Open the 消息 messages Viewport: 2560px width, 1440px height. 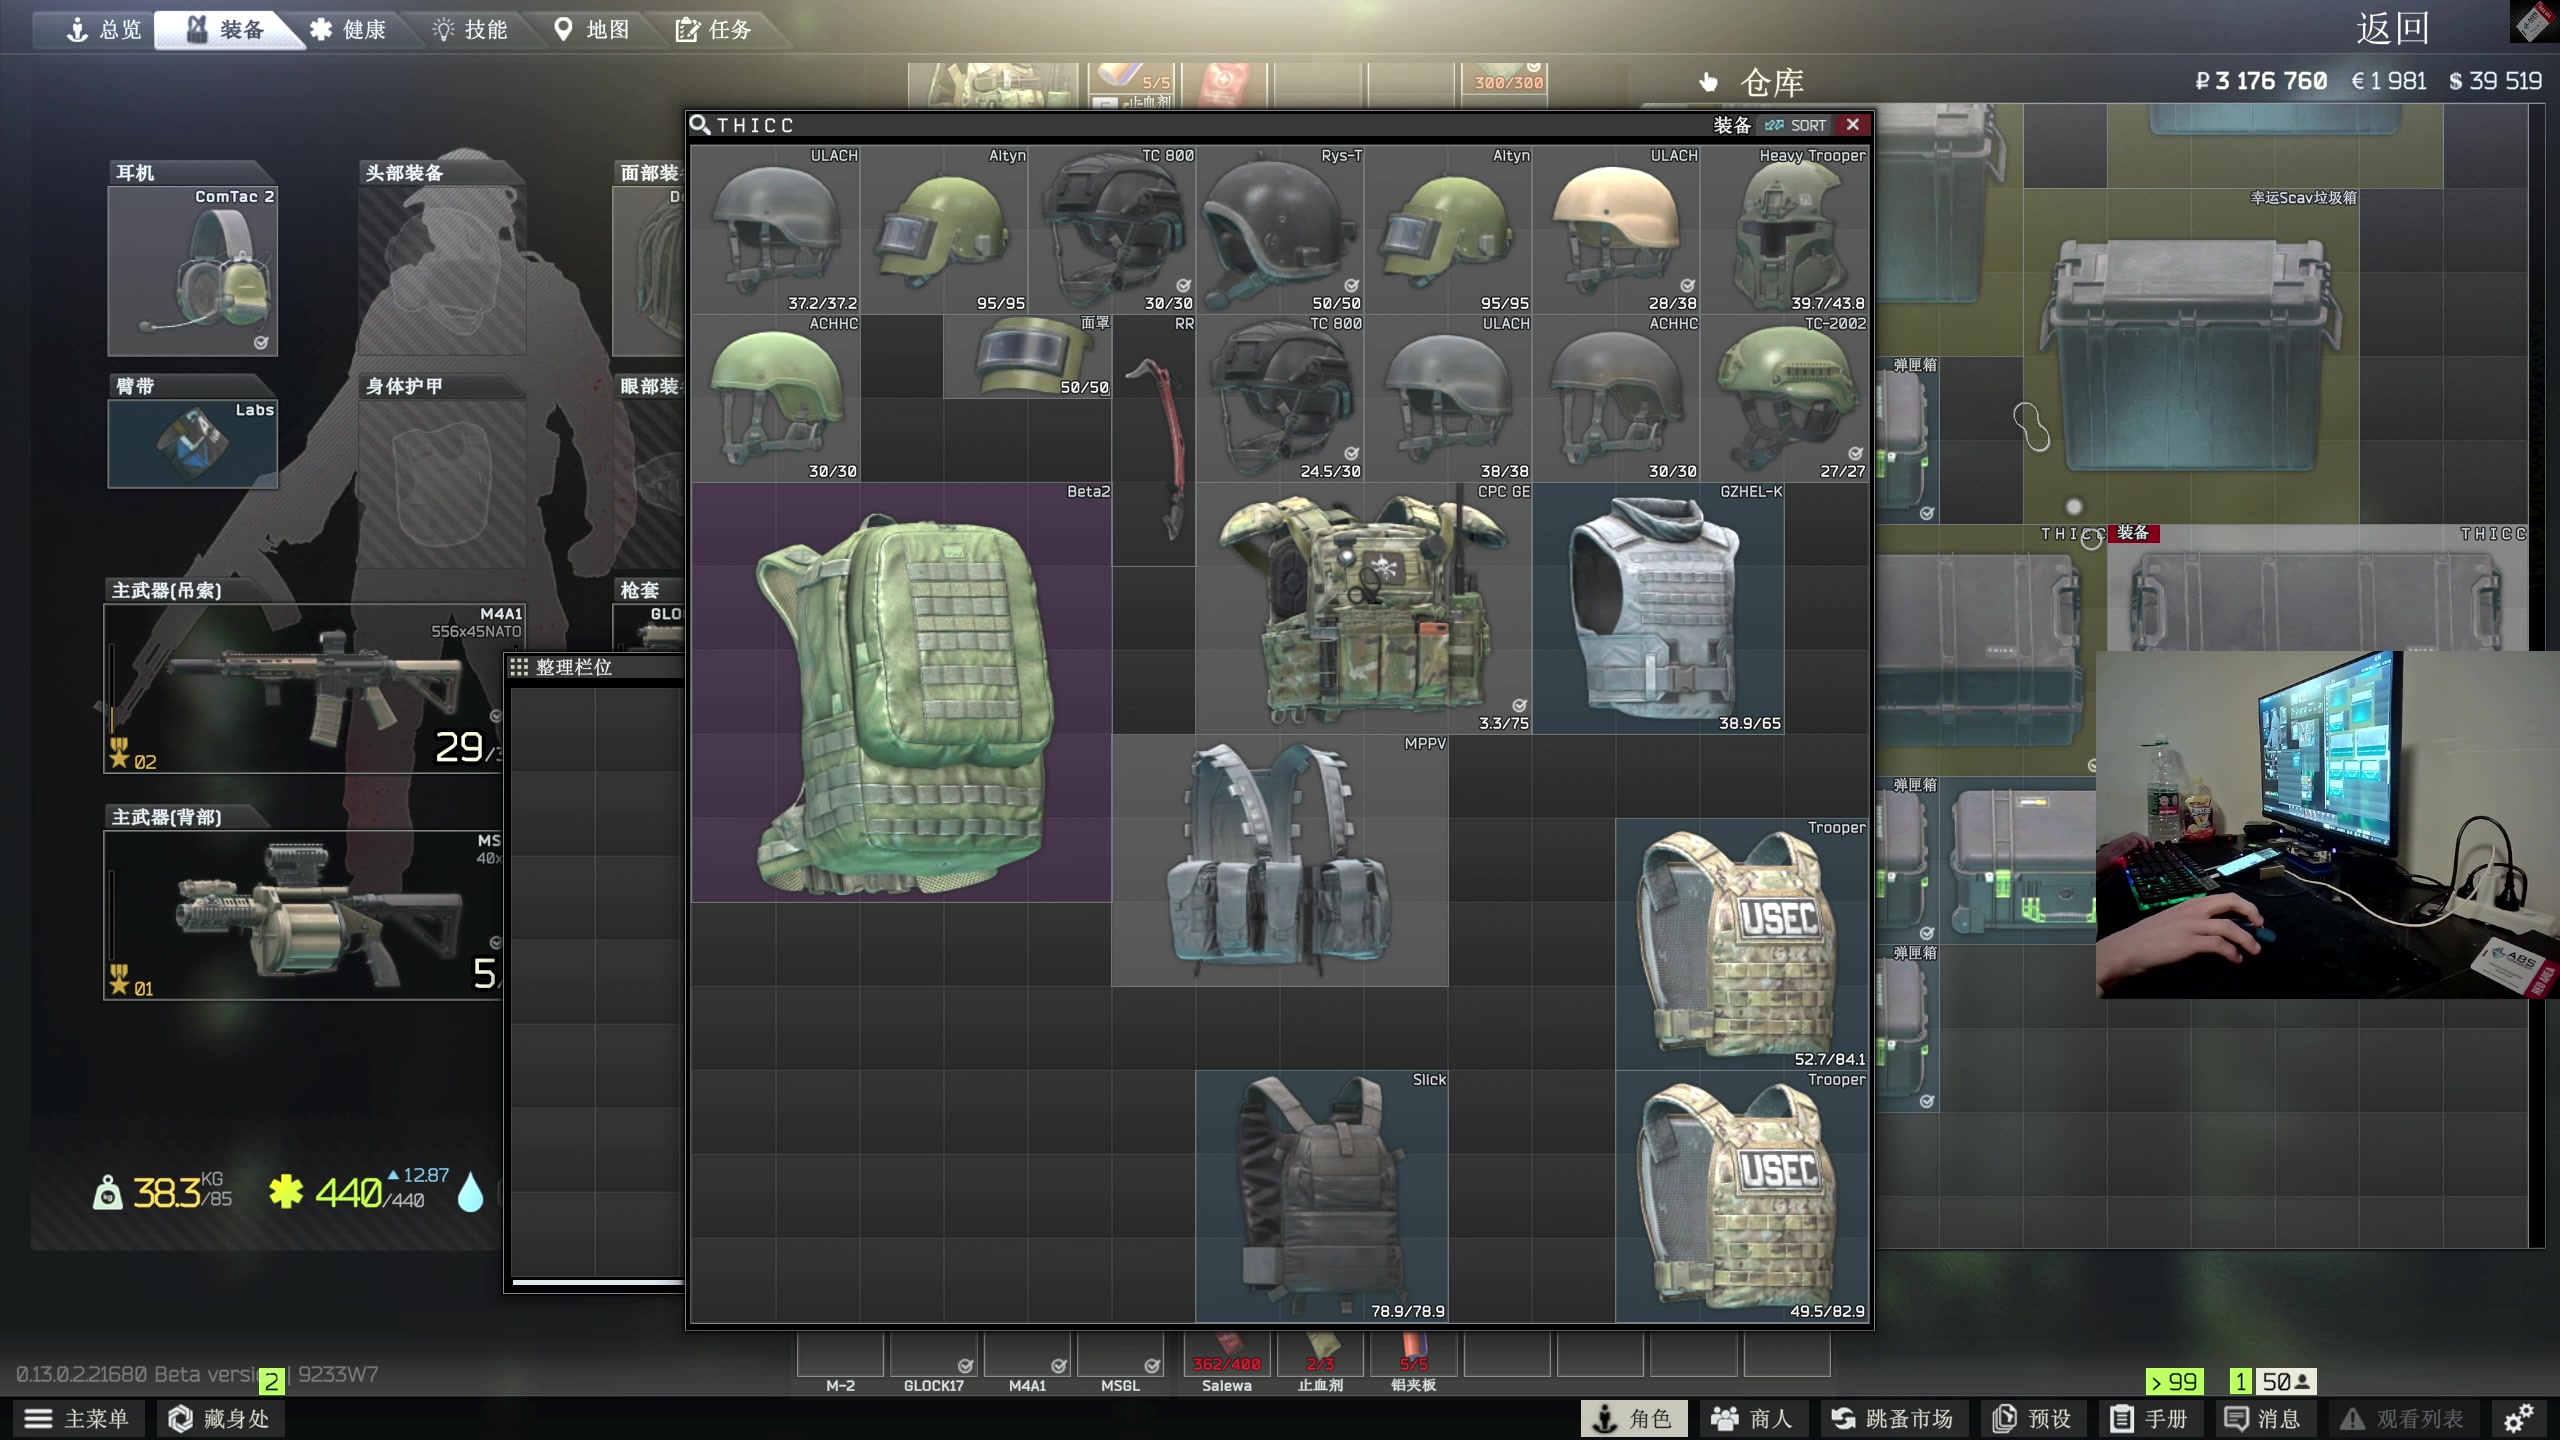(2262, 1418)
